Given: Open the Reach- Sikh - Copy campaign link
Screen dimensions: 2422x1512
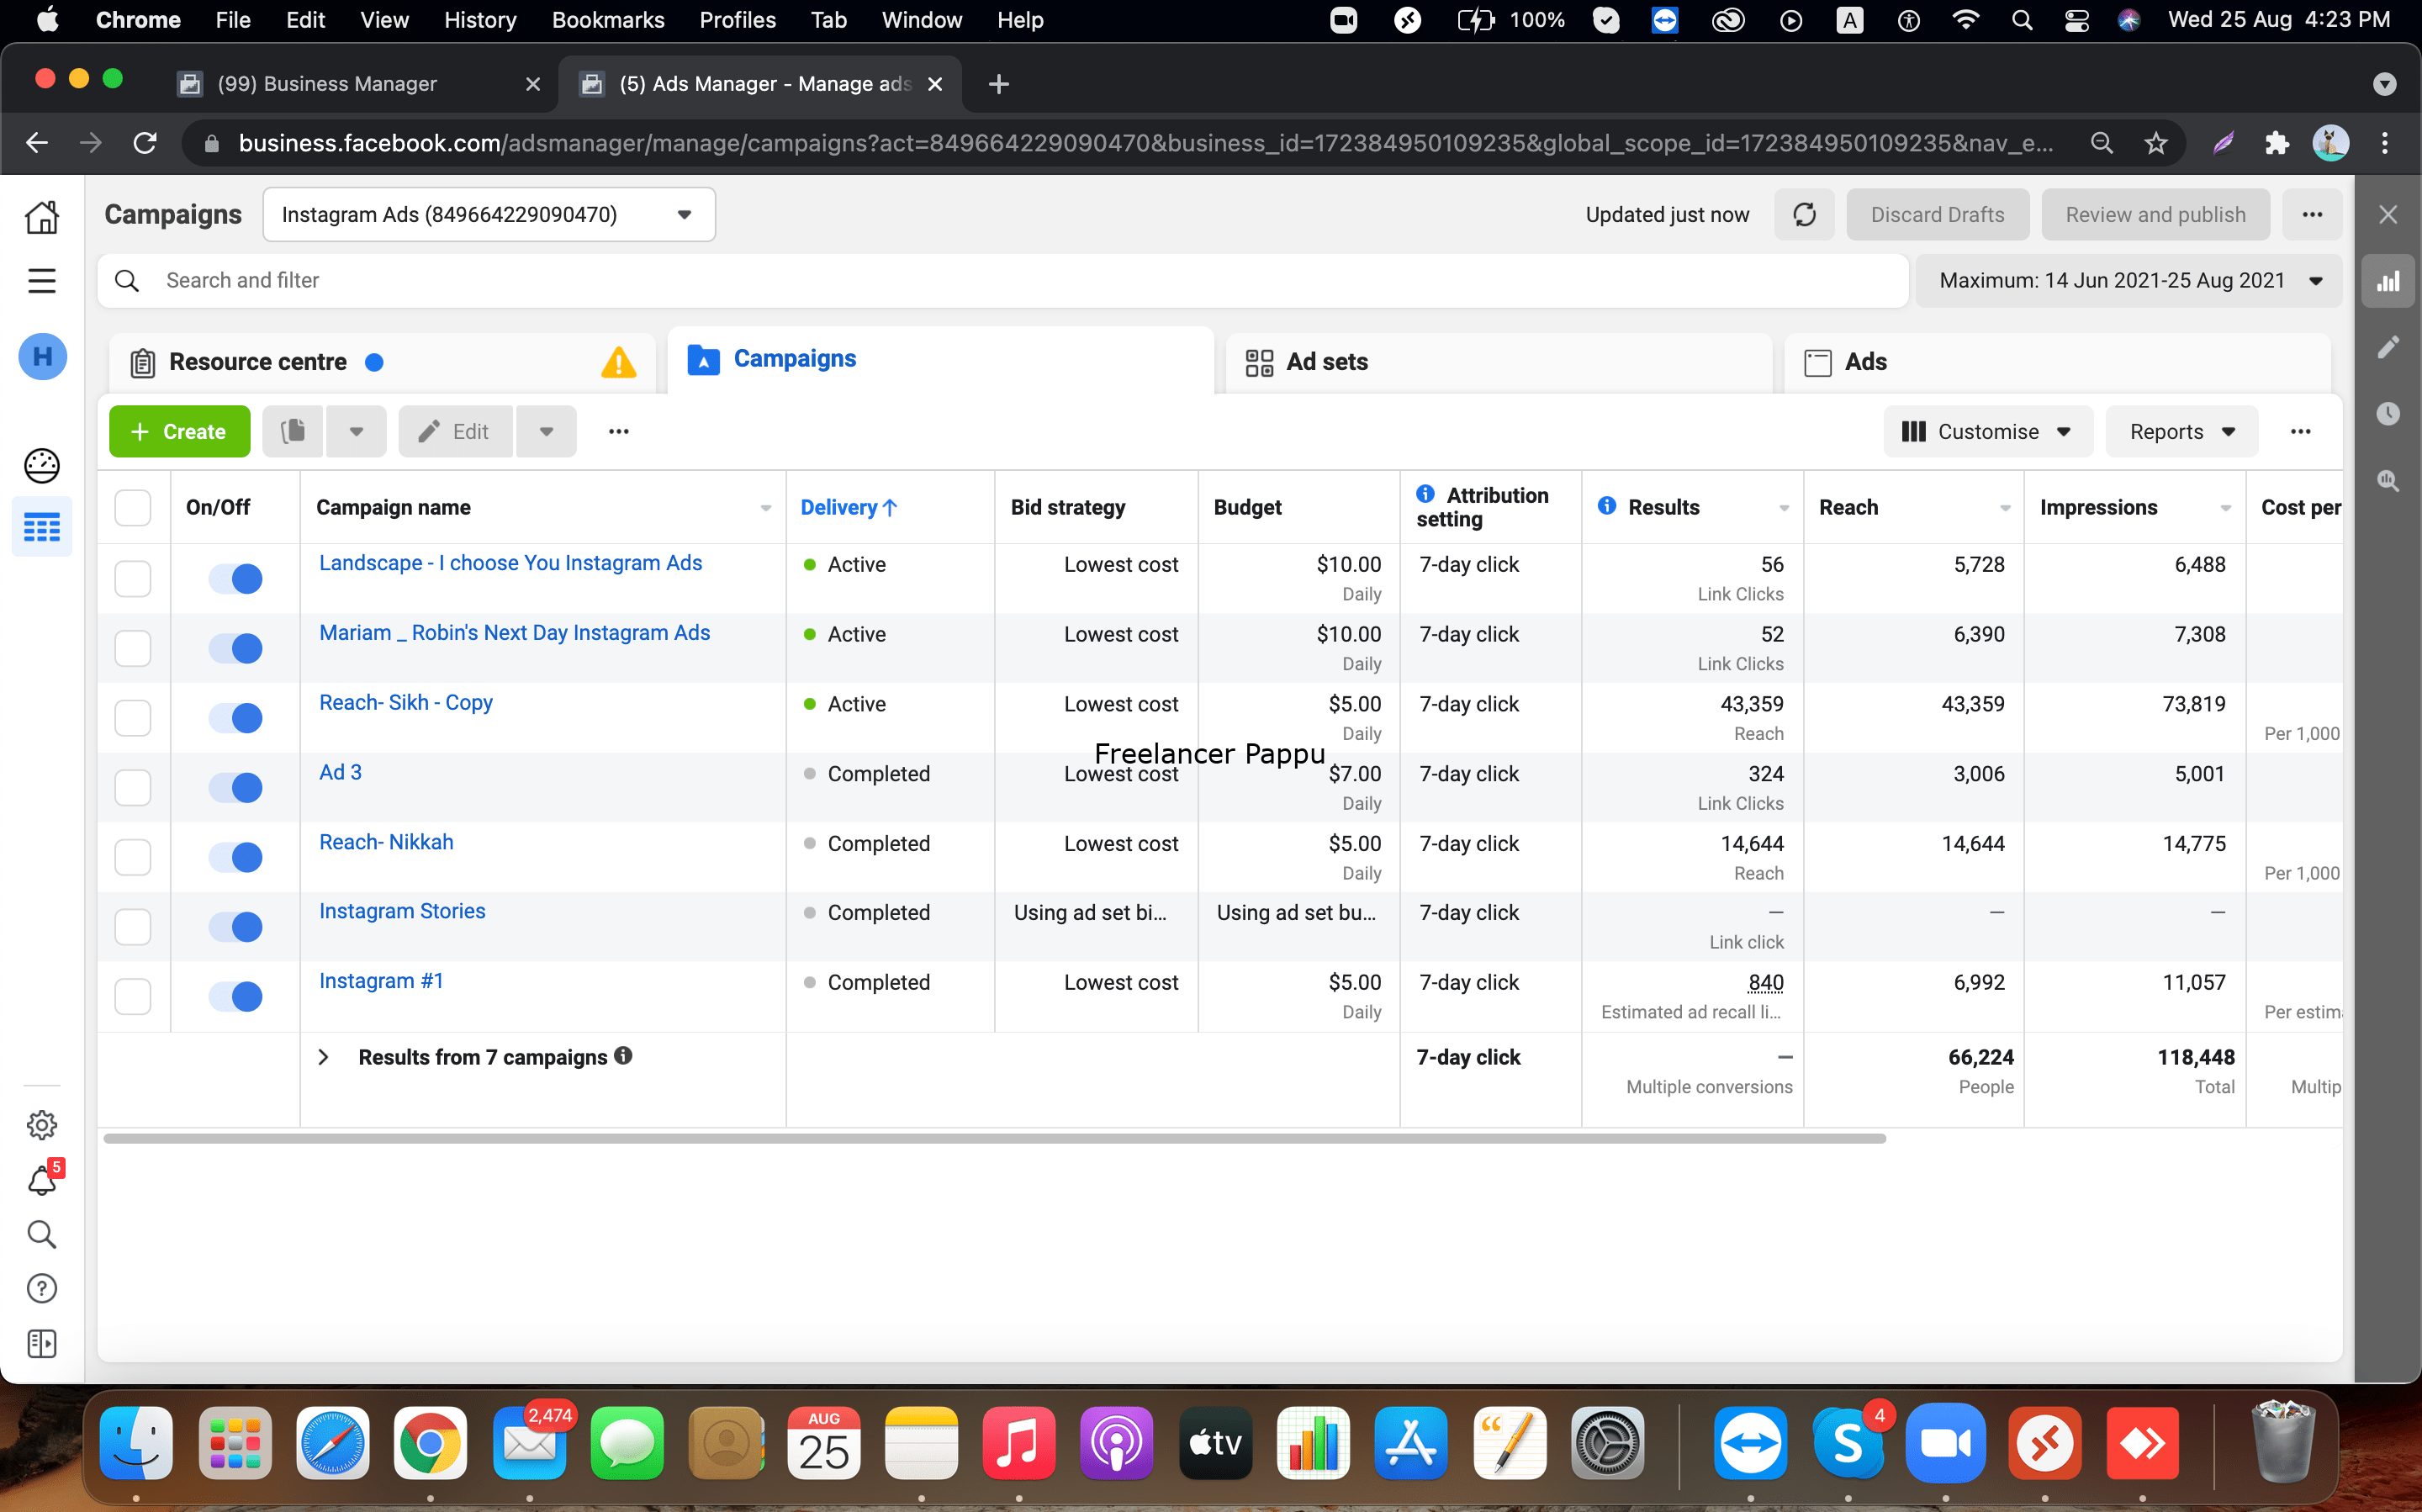Looking at the screenshot, I should [x=406, y=702].
